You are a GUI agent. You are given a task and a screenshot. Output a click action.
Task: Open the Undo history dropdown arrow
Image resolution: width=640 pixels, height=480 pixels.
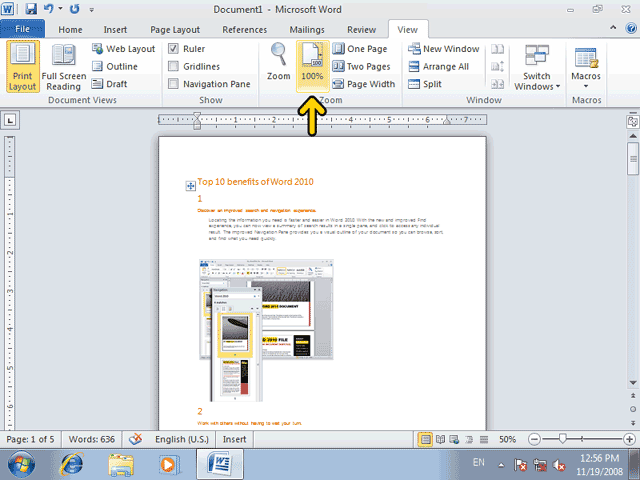[60, 9]
